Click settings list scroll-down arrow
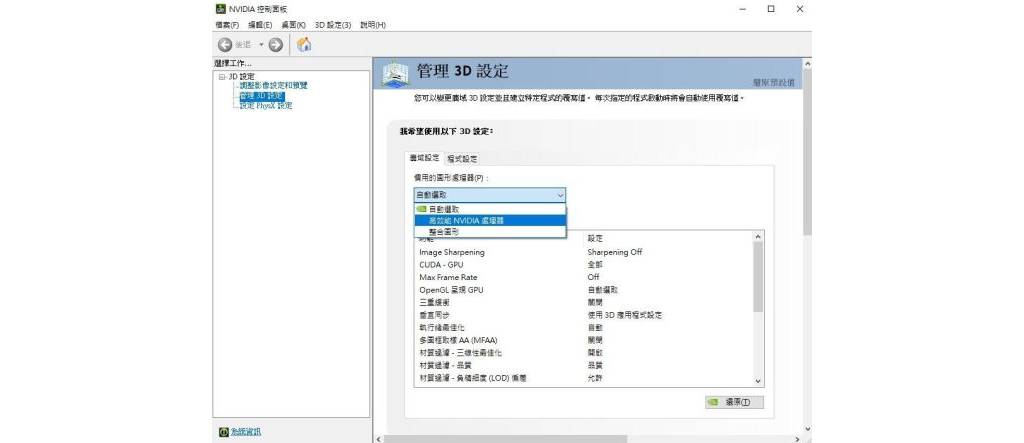This screenshot has width=1024, height=443. click(758, 381)
